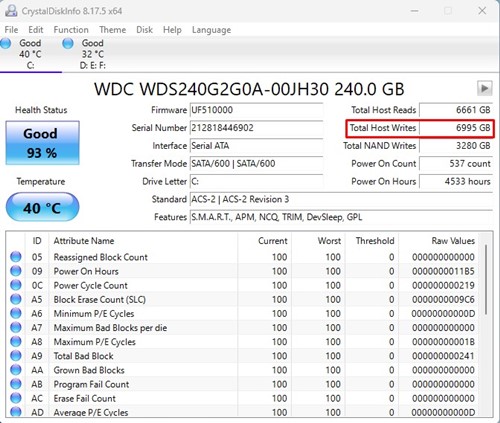Click the Power Cycle Count row name
Viewport: 500px width, 423px height.
tap(91, 285)
